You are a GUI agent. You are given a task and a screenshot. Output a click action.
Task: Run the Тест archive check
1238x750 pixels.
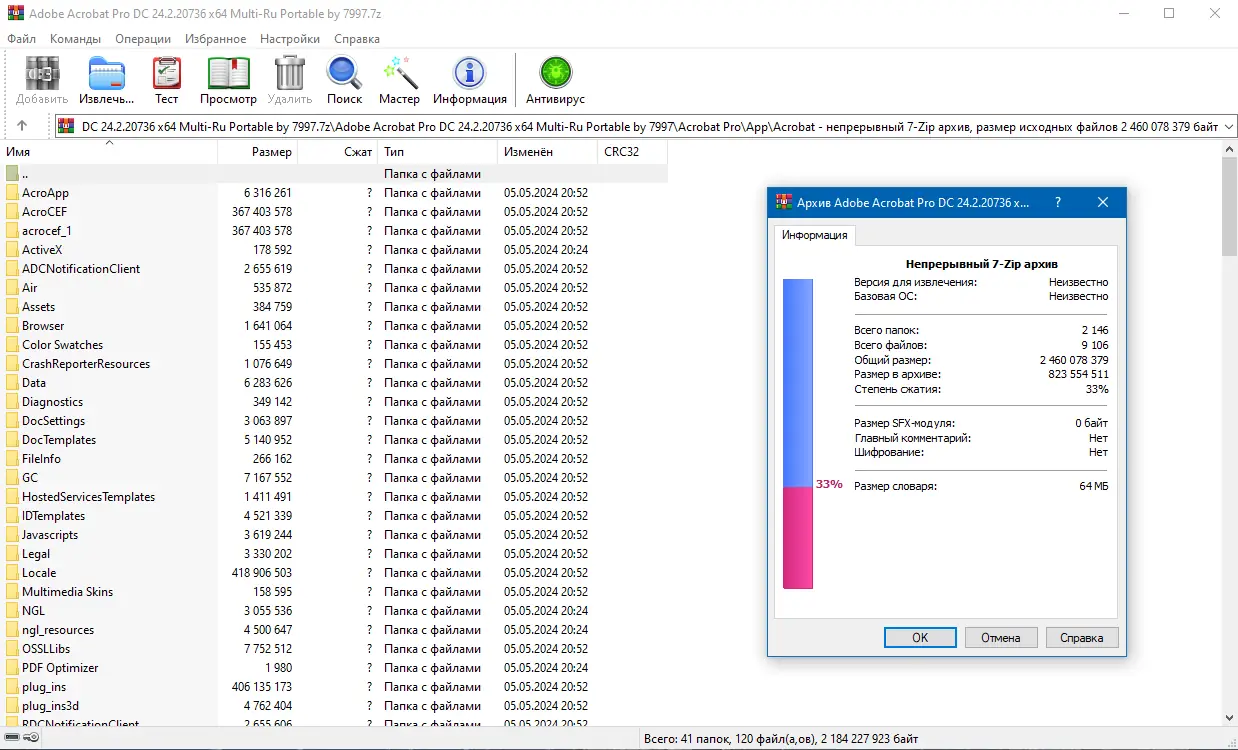[167, 74]
